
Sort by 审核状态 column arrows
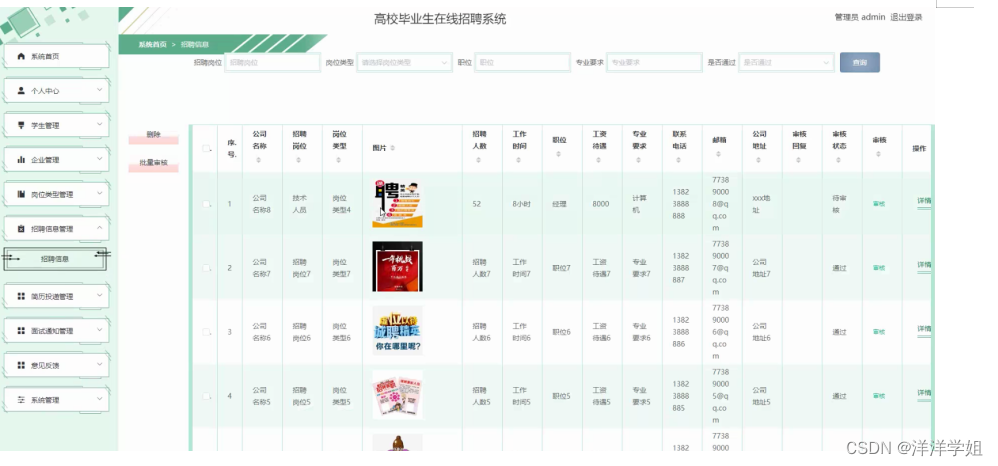[839, 160]
